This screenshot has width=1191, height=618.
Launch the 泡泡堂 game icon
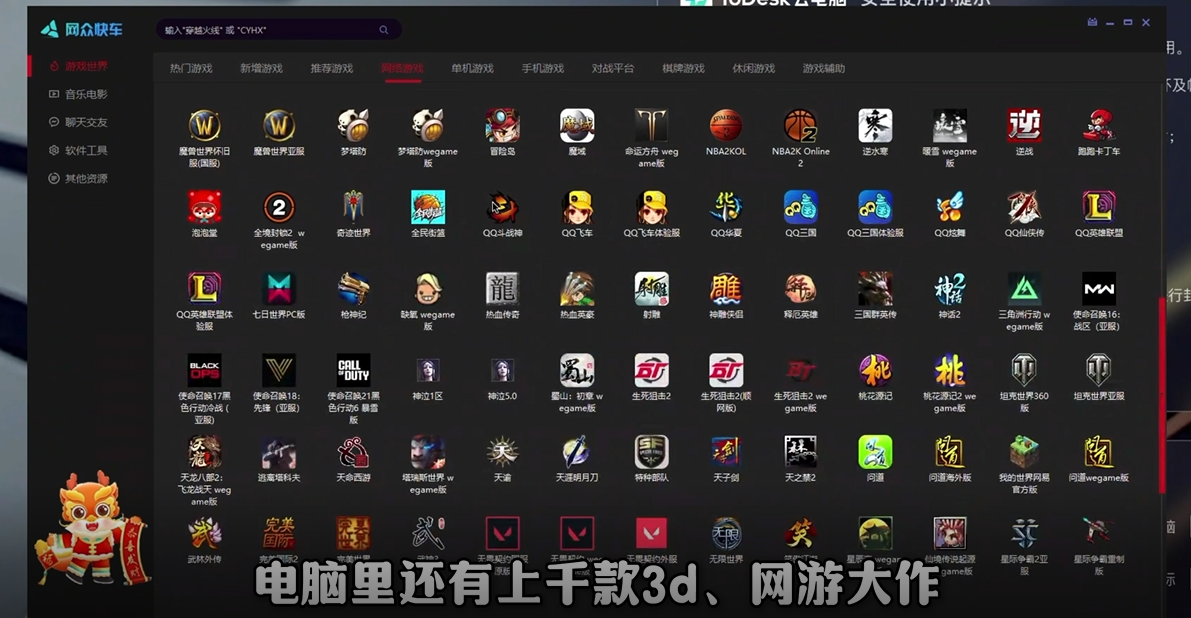click(x=204, y=207)
